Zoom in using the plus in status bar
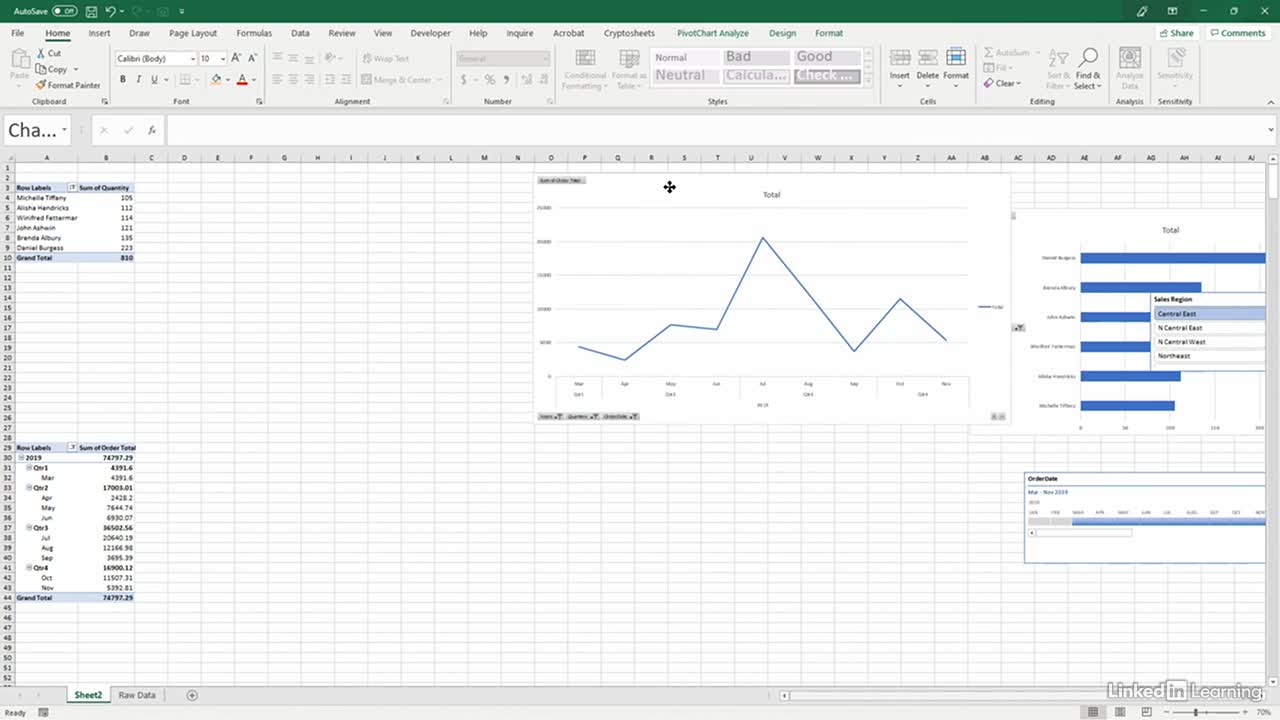This screenshot has height=720, width=1280. 1247,712
